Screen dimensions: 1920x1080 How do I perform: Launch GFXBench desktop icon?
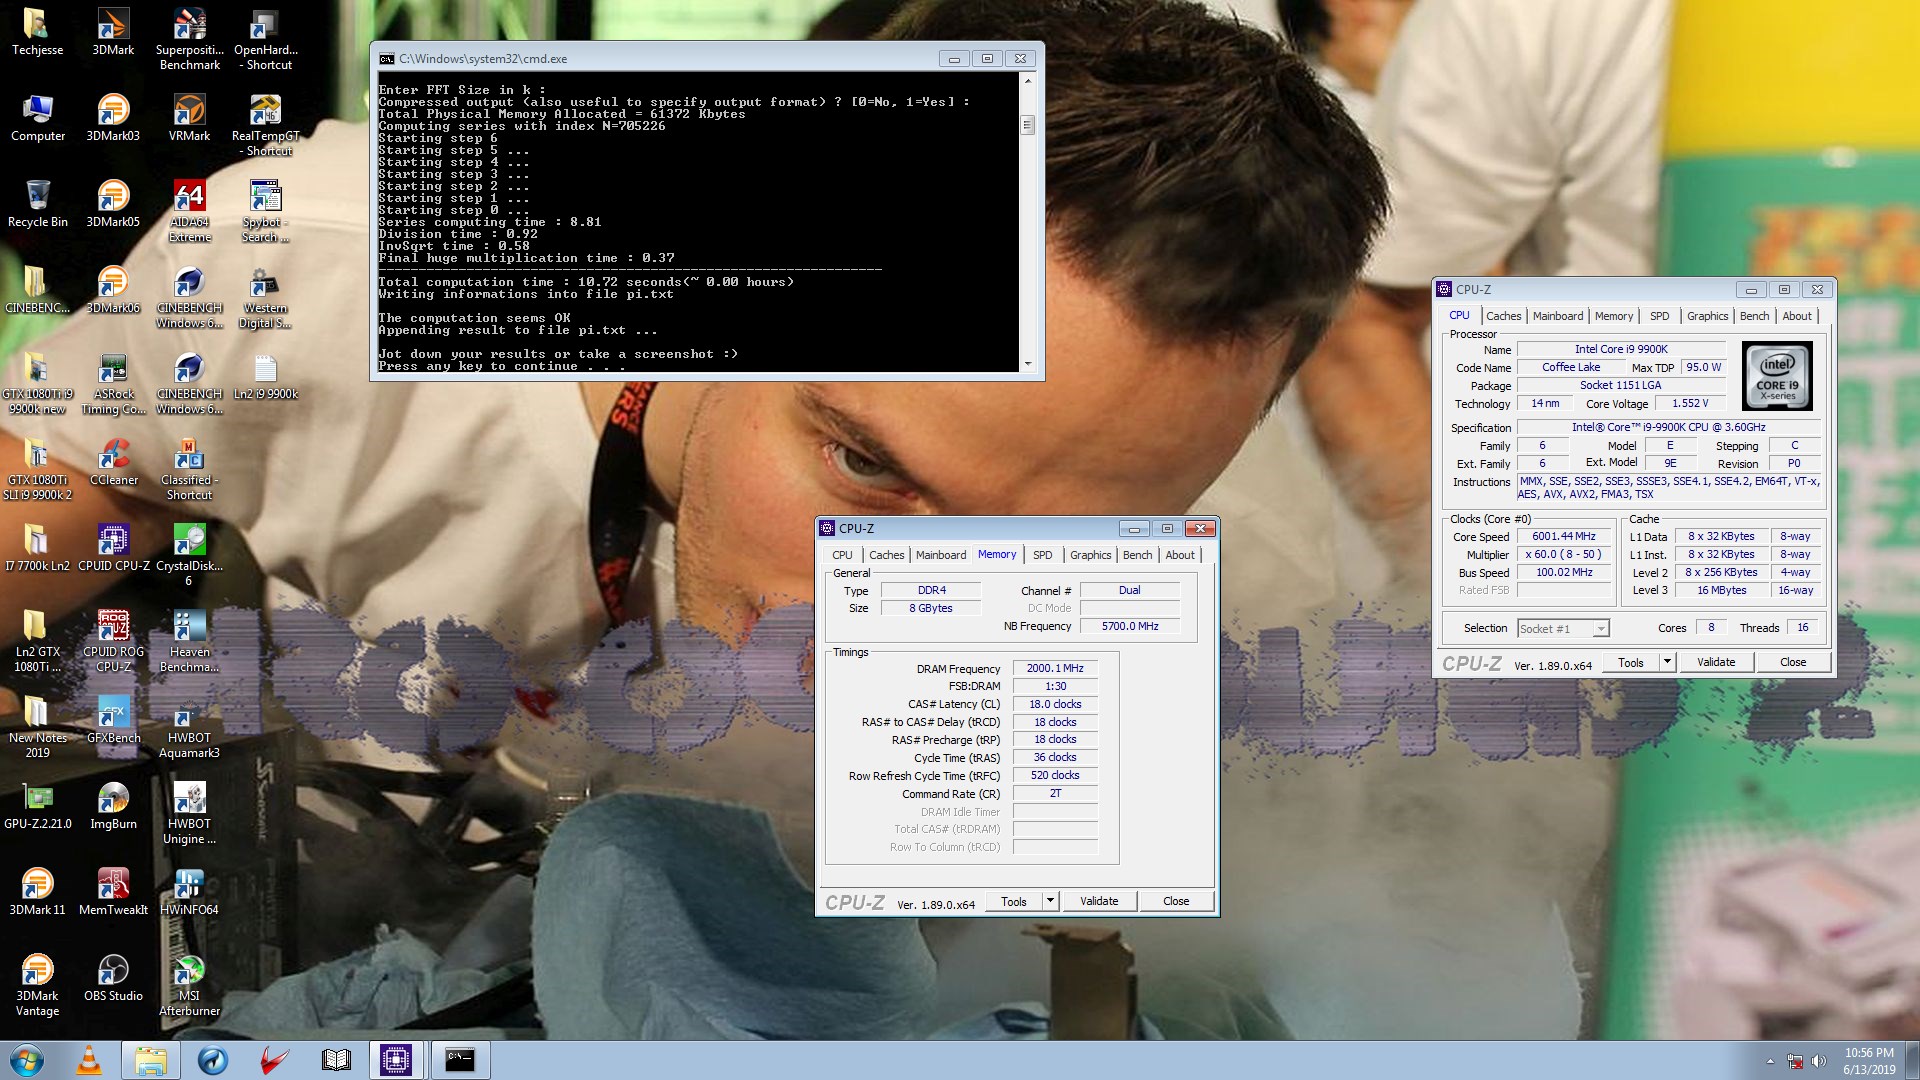pos(113,720)
